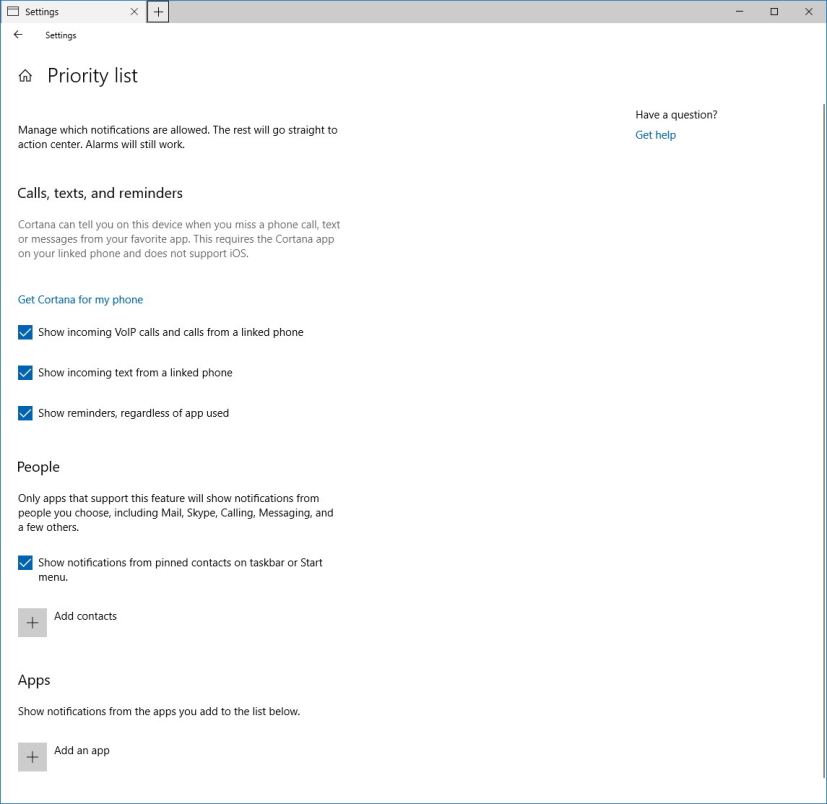Image resolution: width=827 pixels, height=804 pixels.
Task: Select the Settings tab
Action: [73, 12]
